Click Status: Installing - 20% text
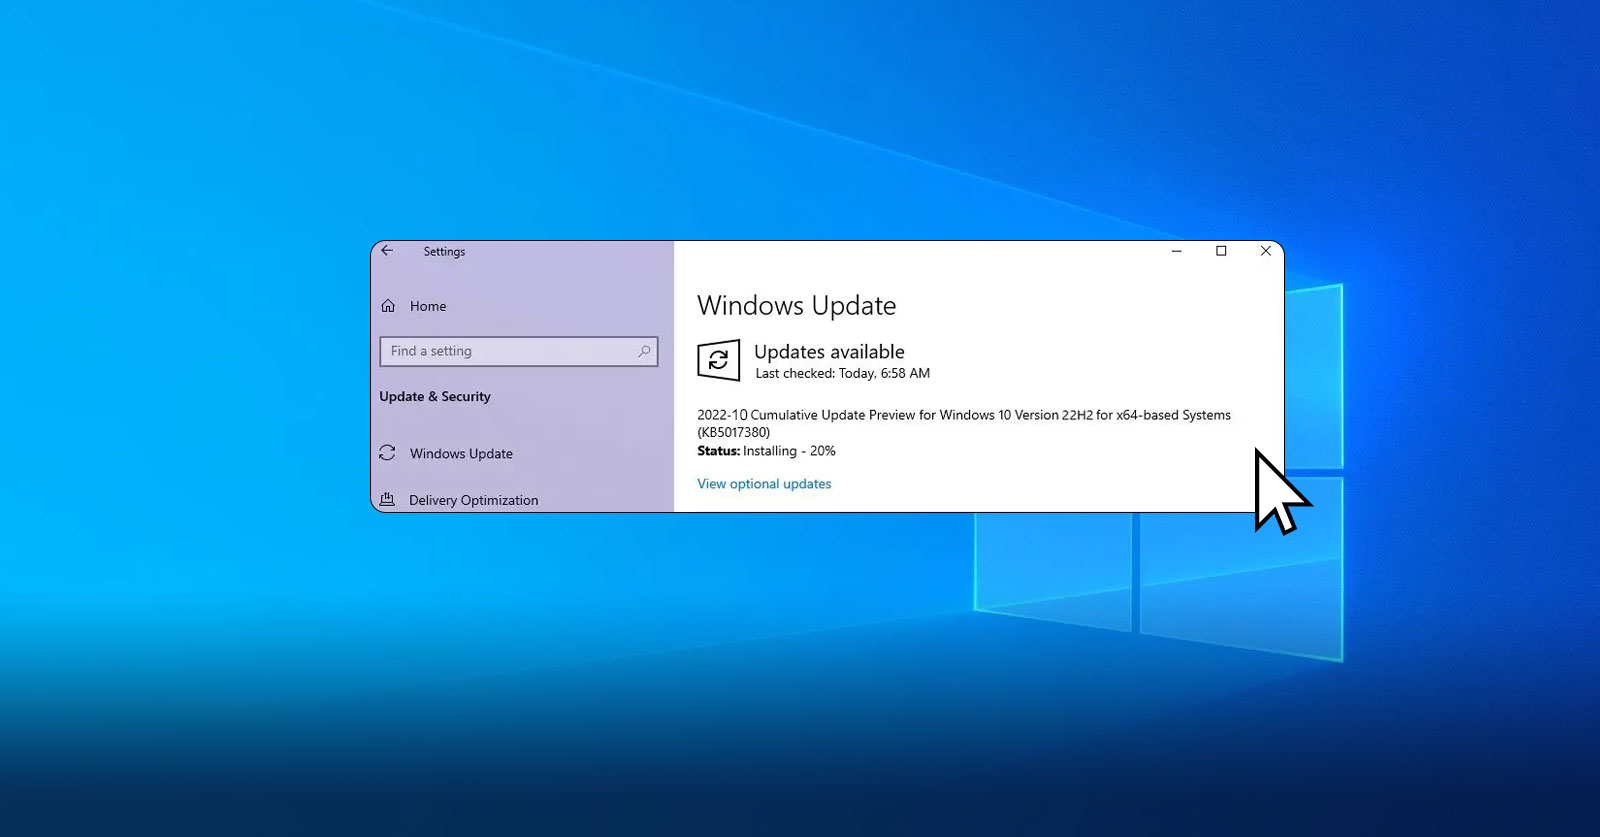The height and width of the screenshot is (837, 1600). point(766,451)
